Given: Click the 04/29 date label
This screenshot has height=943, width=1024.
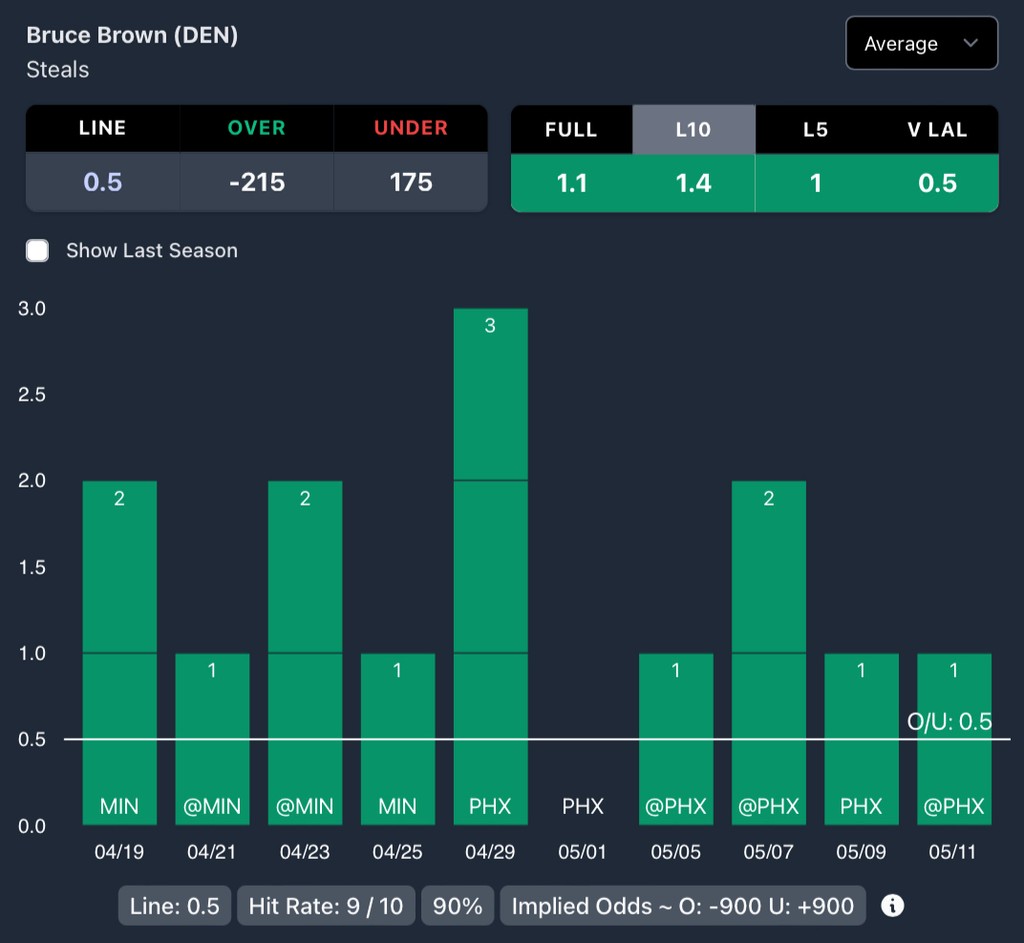Looking at the screenshot, I should coord(490,852).
